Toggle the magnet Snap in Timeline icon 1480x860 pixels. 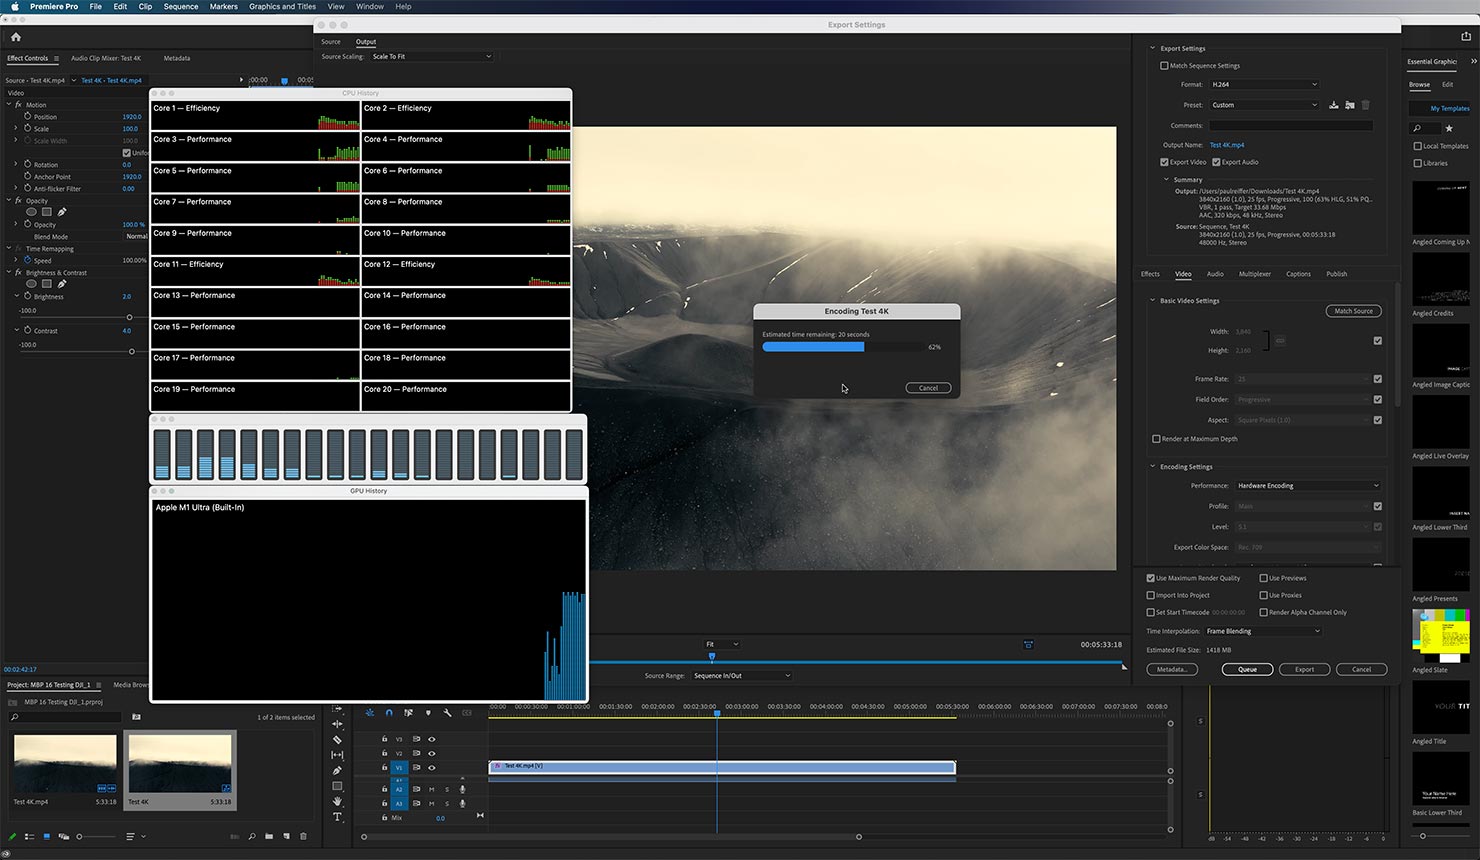[389, 713]
